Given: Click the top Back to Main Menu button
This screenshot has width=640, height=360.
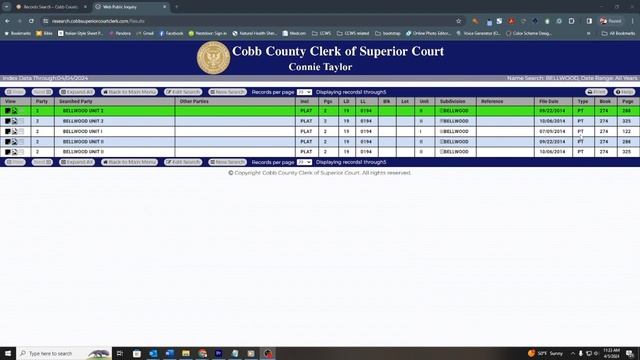Looking at the screenshot, I should coord(129,92).
